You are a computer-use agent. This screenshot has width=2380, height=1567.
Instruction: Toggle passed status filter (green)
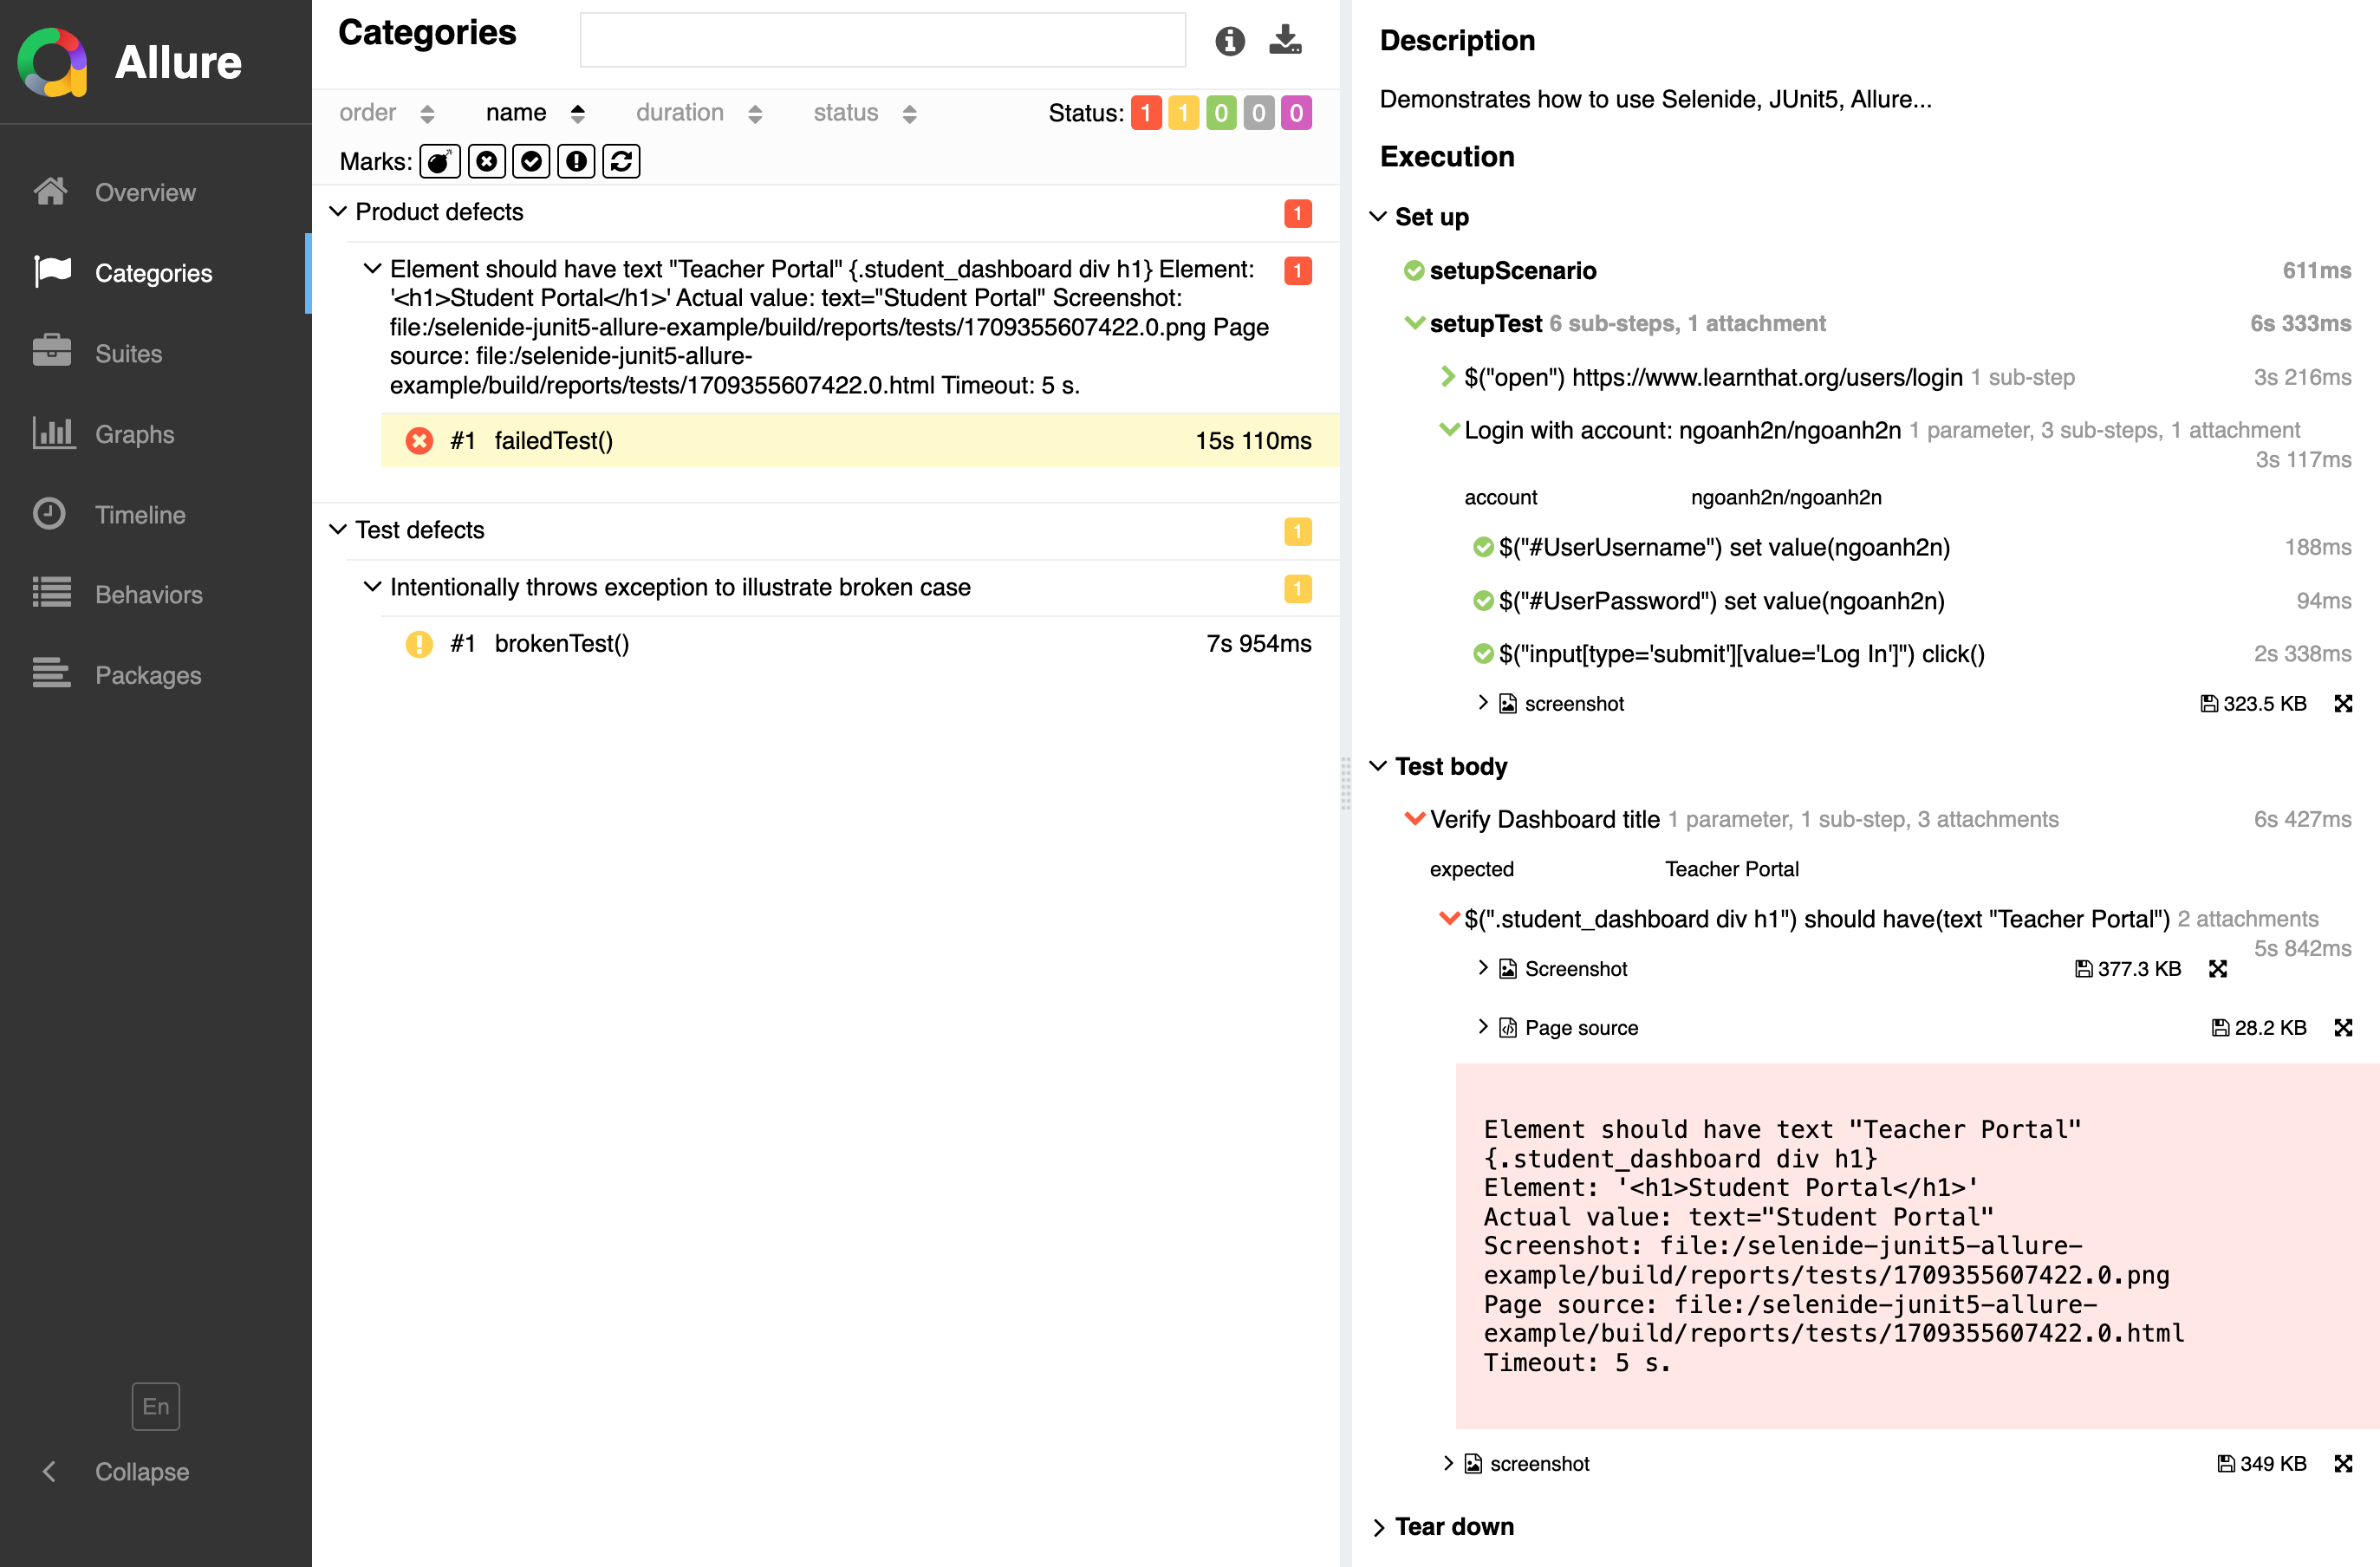tap(1221, 113)
